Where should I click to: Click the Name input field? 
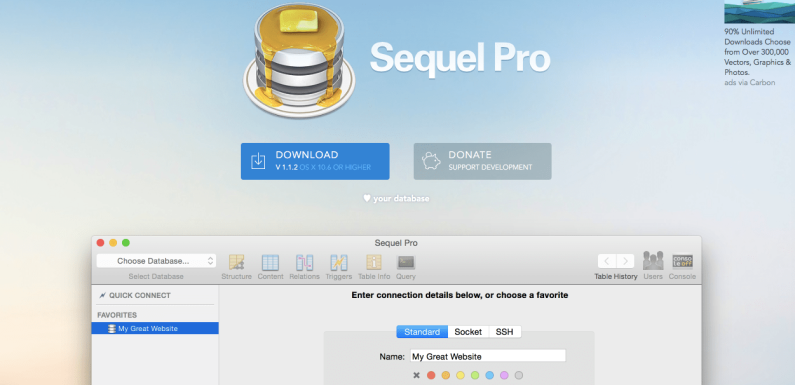pos(487,356)
